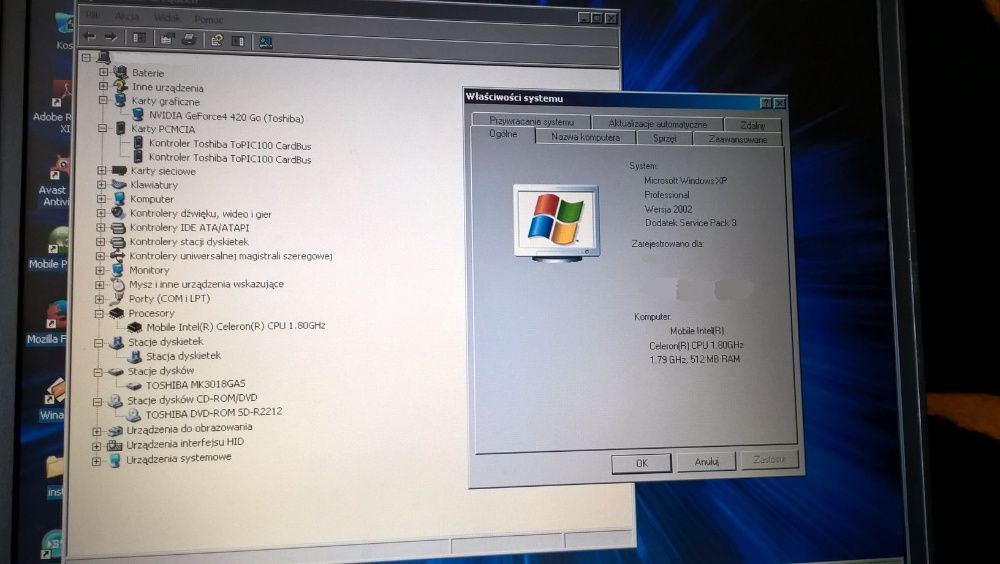
Task: Expand the Karty sieciowe category
Action: [102, 170]
